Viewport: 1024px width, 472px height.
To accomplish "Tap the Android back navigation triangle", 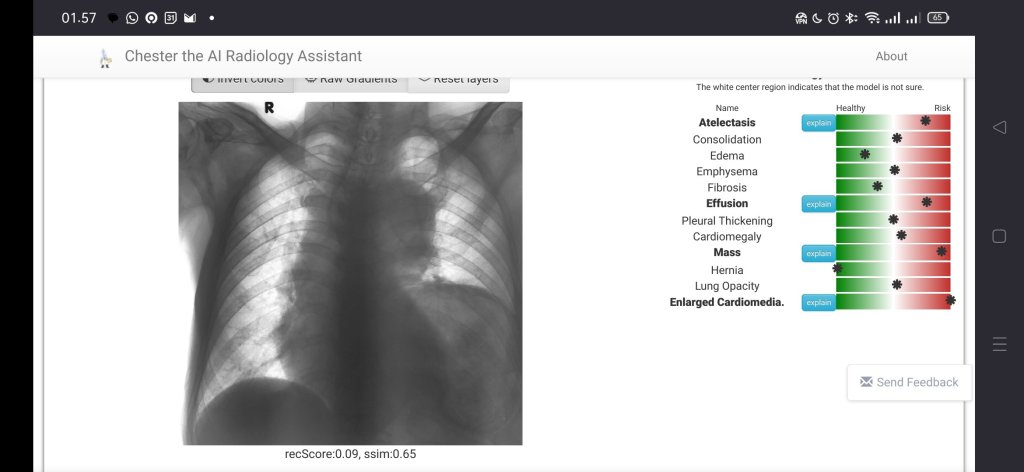I will [x=998, y=127].
